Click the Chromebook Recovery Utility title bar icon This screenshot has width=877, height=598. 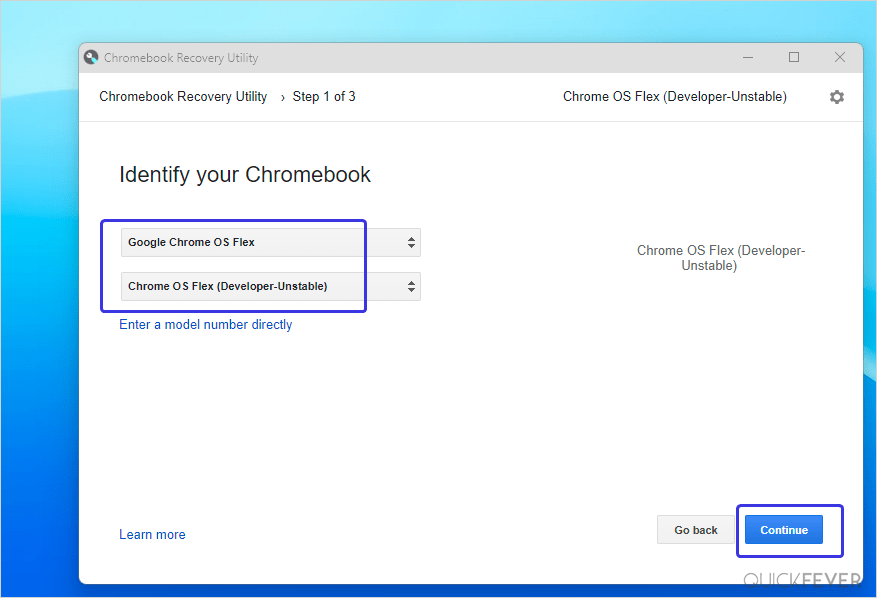(91, 57)
